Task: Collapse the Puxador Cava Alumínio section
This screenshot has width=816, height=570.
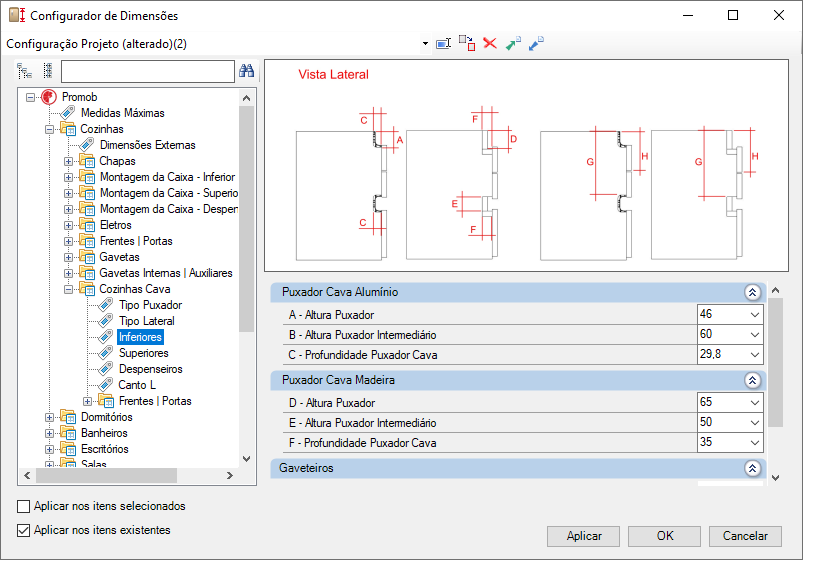Action: (752, 293)
